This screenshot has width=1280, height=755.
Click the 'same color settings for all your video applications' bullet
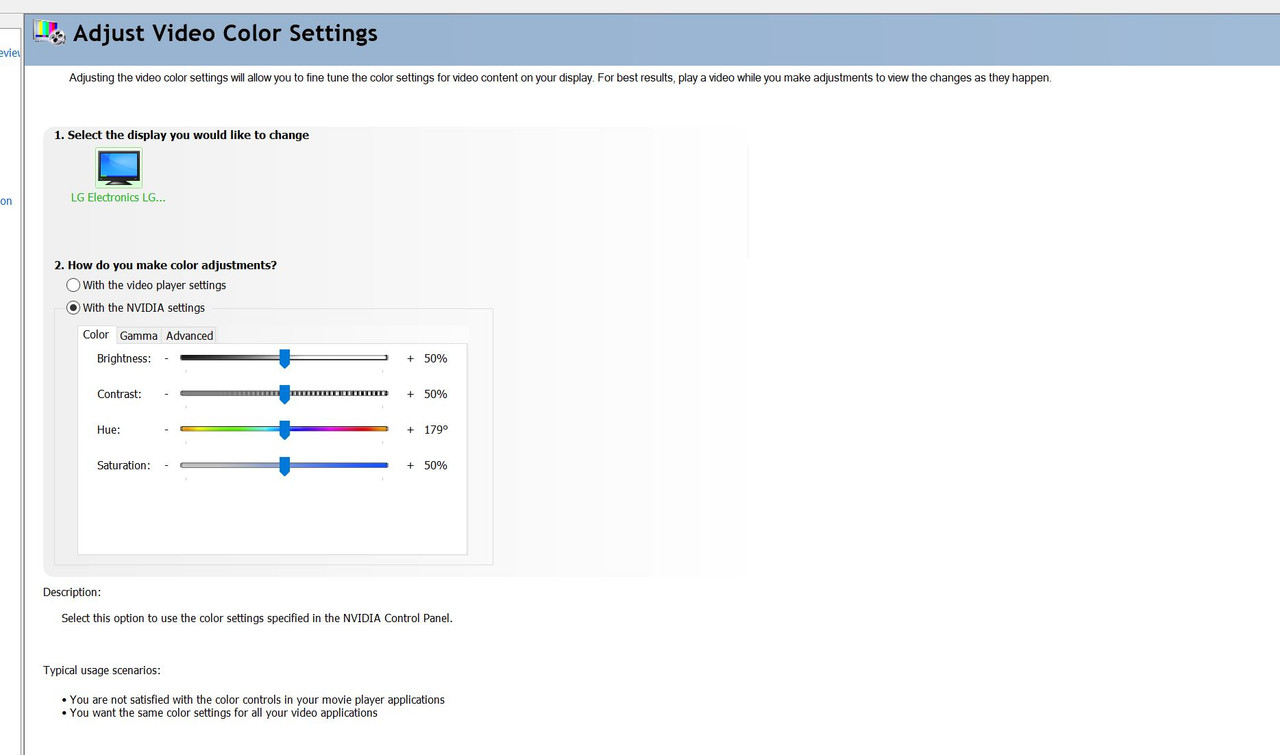coord(224,713)
